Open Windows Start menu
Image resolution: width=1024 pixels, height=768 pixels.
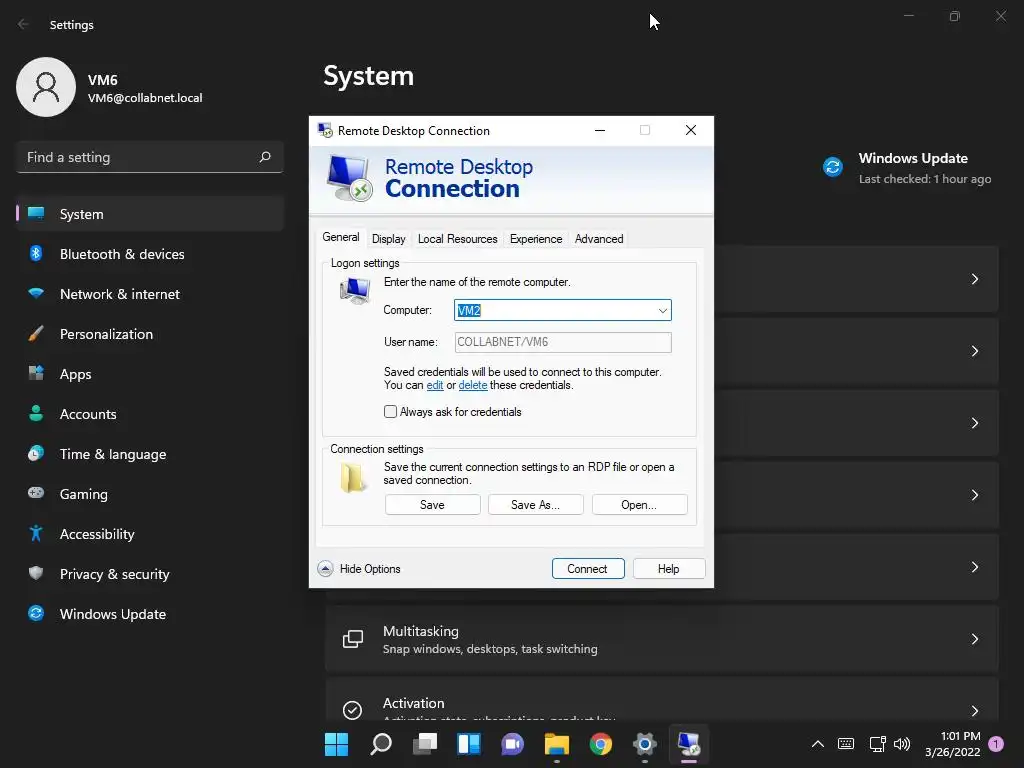(336, 744)
